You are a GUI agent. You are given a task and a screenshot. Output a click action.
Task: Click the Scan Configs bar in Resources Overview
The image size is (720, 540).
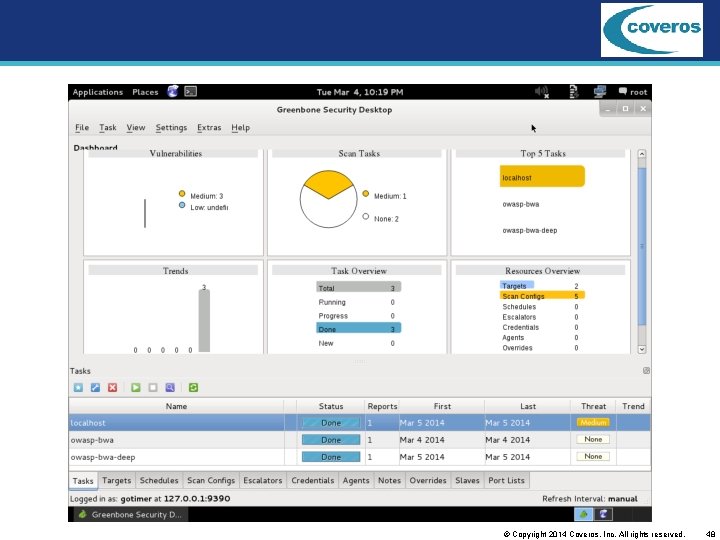[x=542, y=296]
